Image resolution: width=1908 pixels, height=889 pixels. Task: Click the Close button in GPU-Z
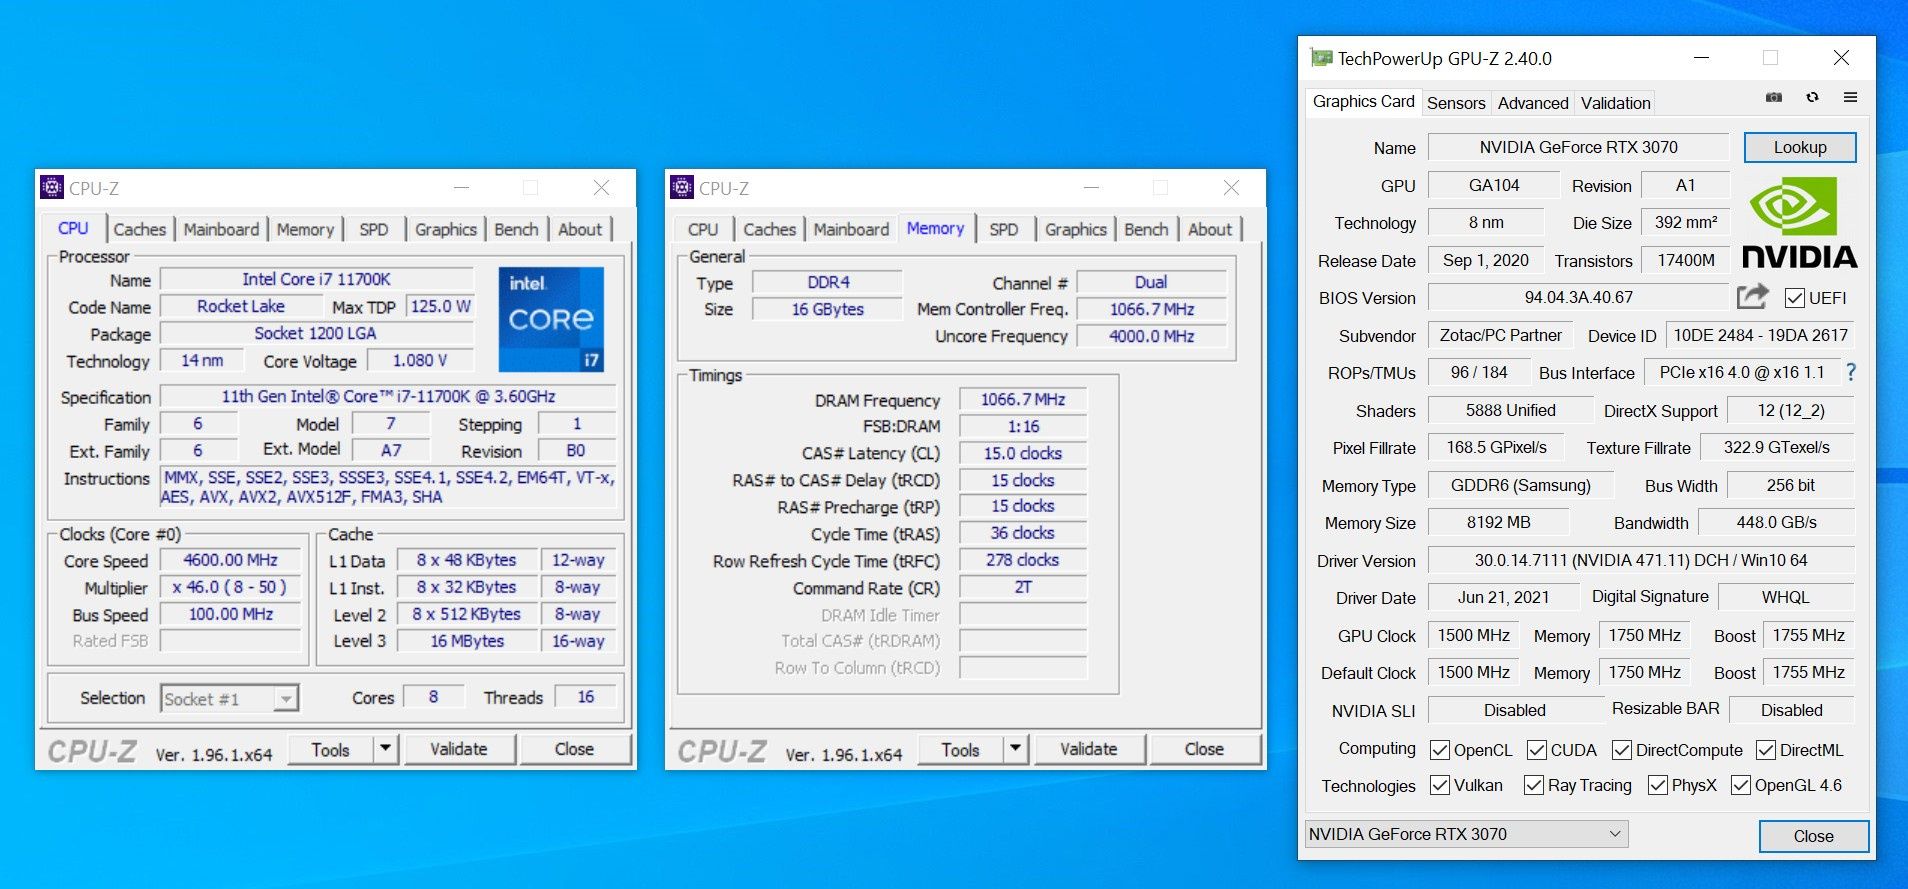click(x=1813, y=836)
